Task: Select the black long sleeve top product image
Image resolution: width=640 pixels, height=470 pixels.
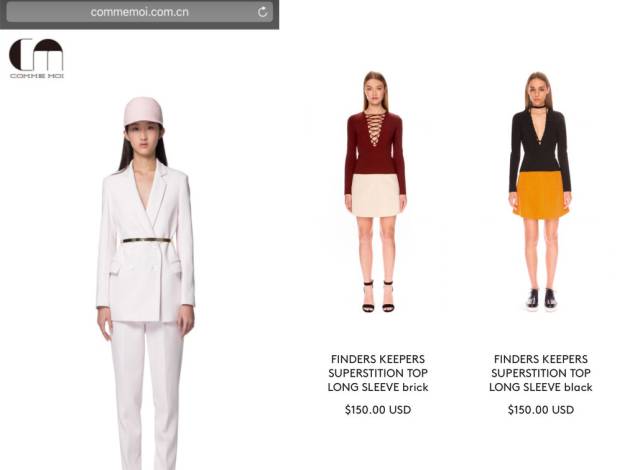Action: click(540, 192)
